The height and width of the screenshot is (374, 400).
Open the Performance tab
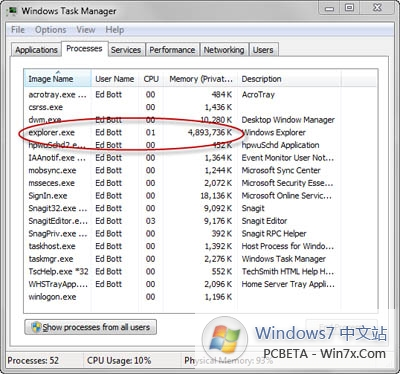point(172,50)
